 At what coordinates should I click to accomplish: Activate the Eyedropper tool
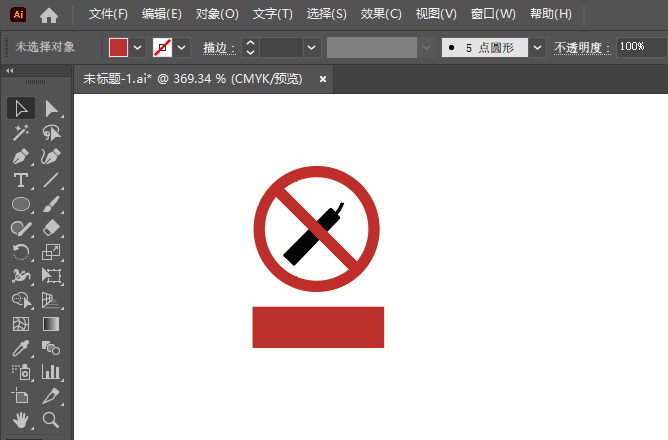click(21, 348)
